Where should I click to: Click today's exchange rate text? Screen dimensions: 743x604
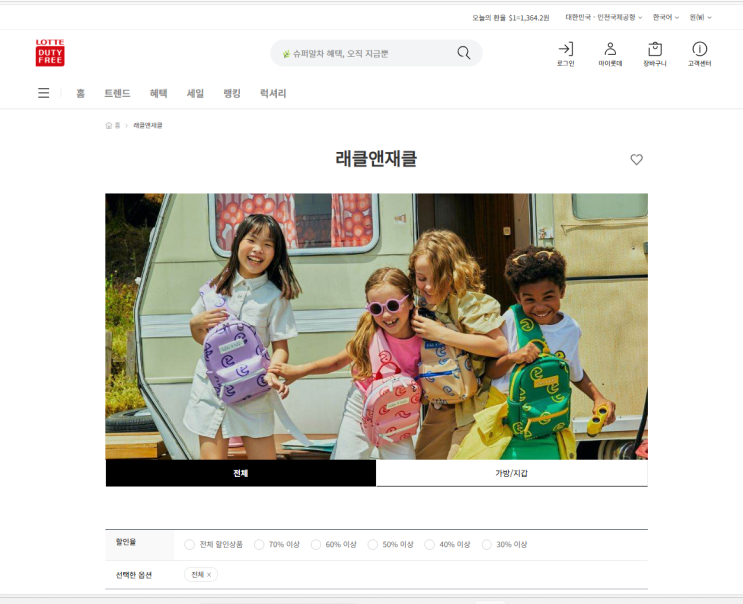[x=510, y=18]
